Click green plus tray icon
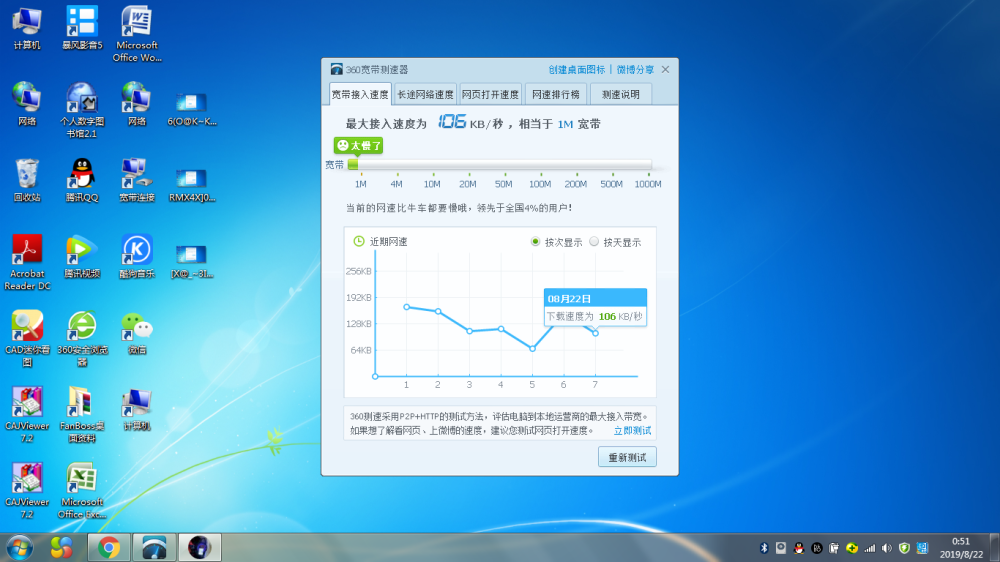This screenshot has height=562, width=1000. 851,548
